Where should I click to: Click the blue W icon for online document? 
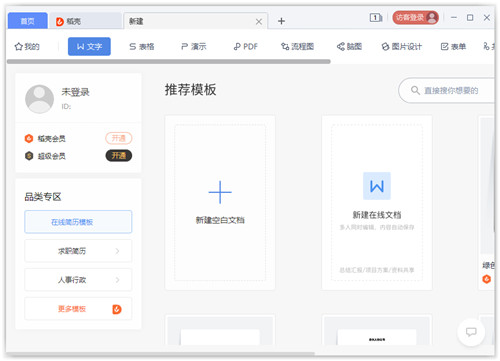(x=377, y=186)
